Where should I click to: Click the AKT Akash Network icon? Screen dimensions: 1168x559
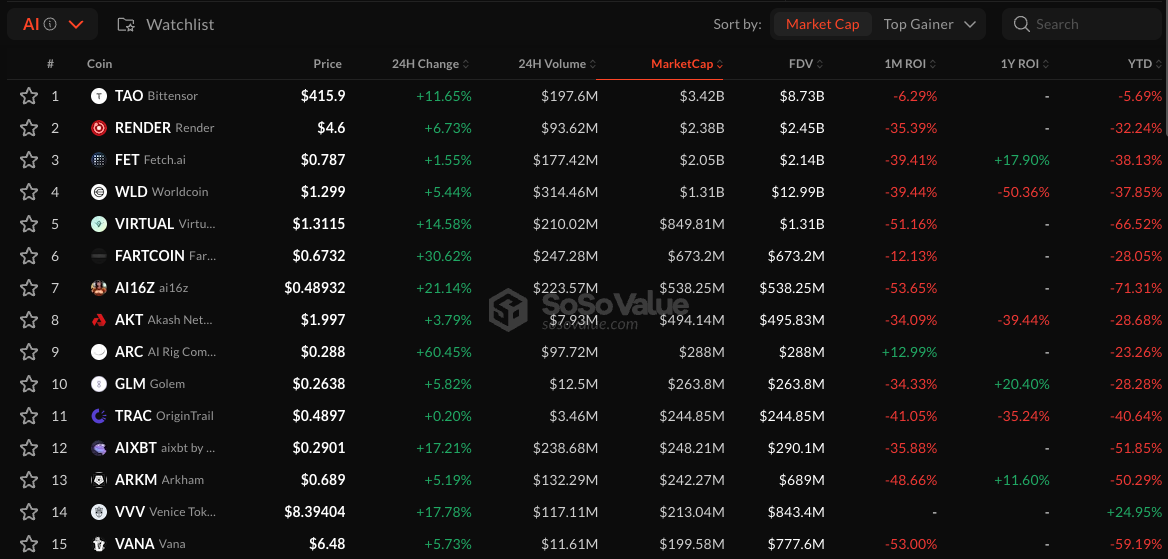coord(99,320)
